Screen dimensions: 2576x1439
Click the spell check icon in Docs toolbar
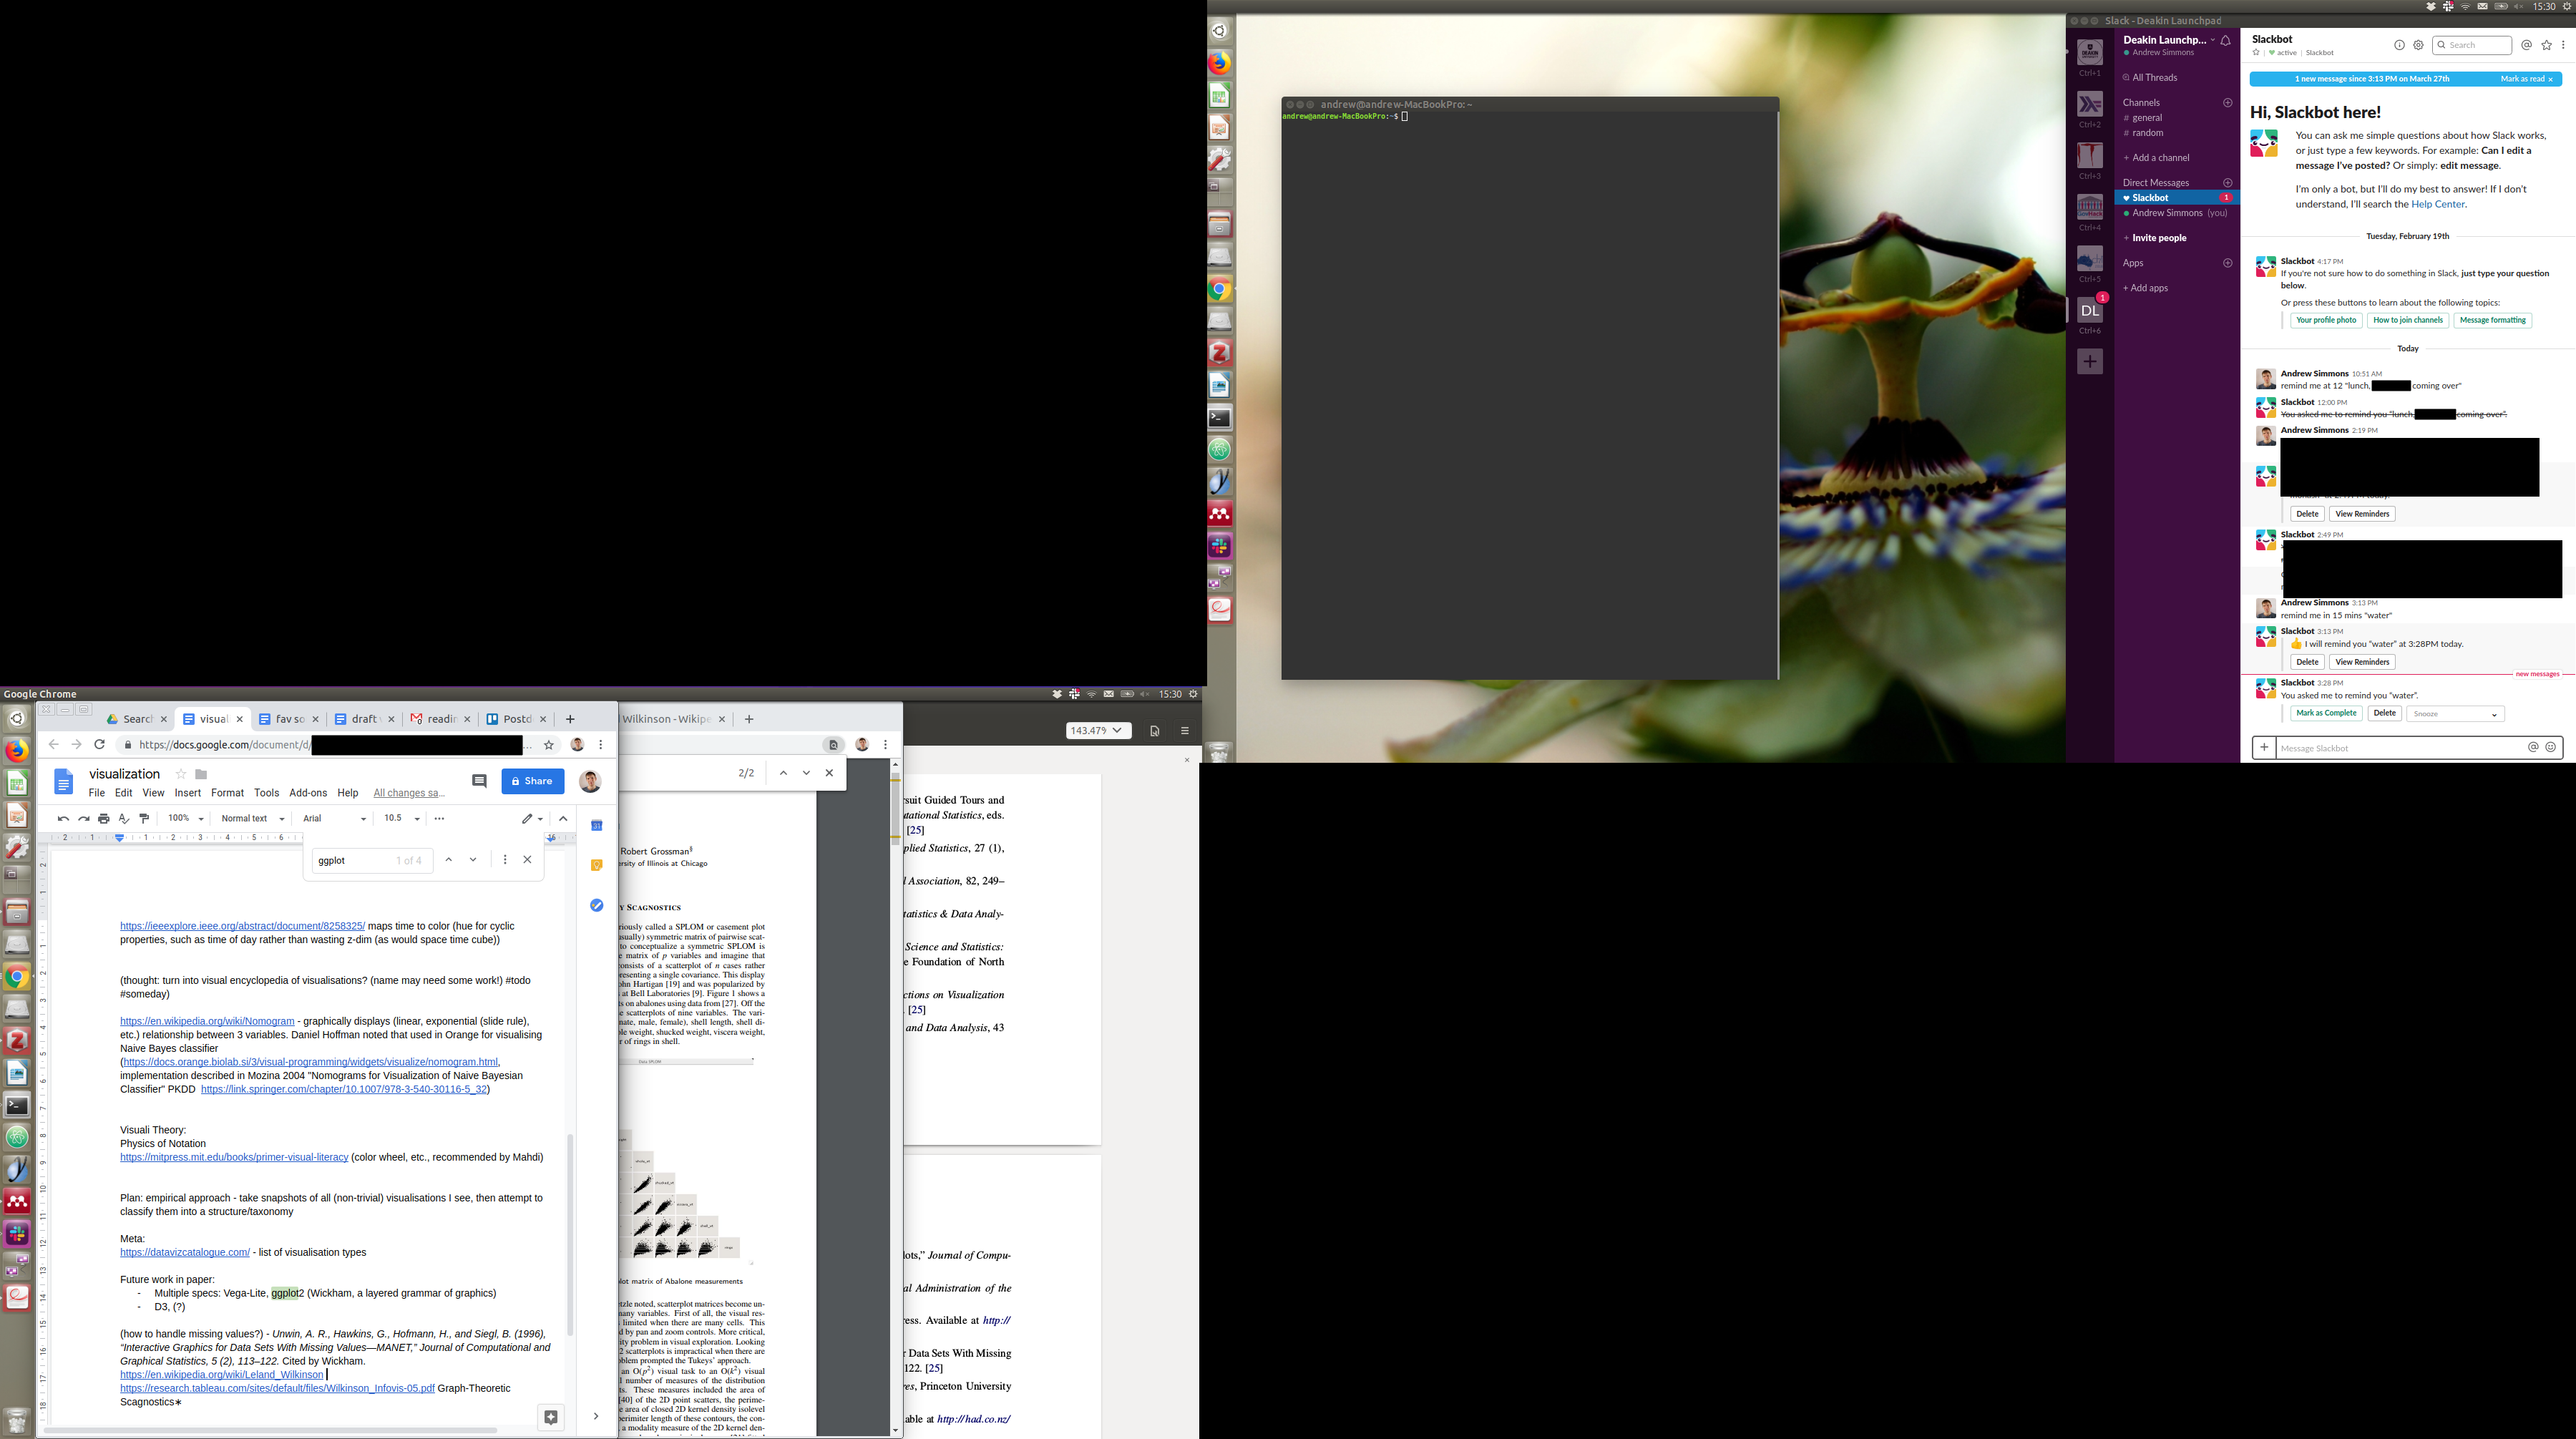124,818
